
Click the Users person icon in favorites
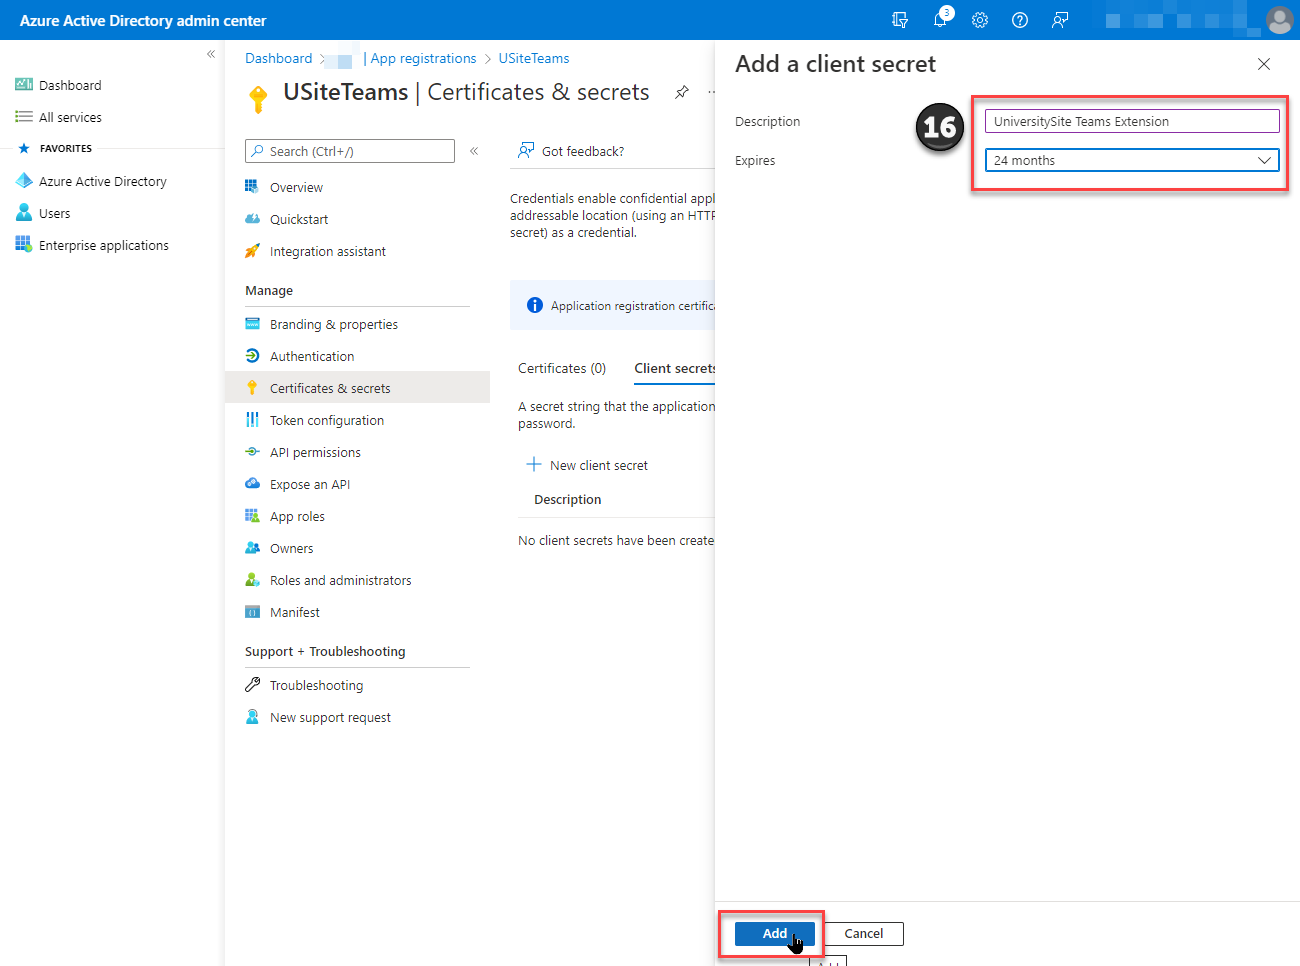[x=24, y=213]
